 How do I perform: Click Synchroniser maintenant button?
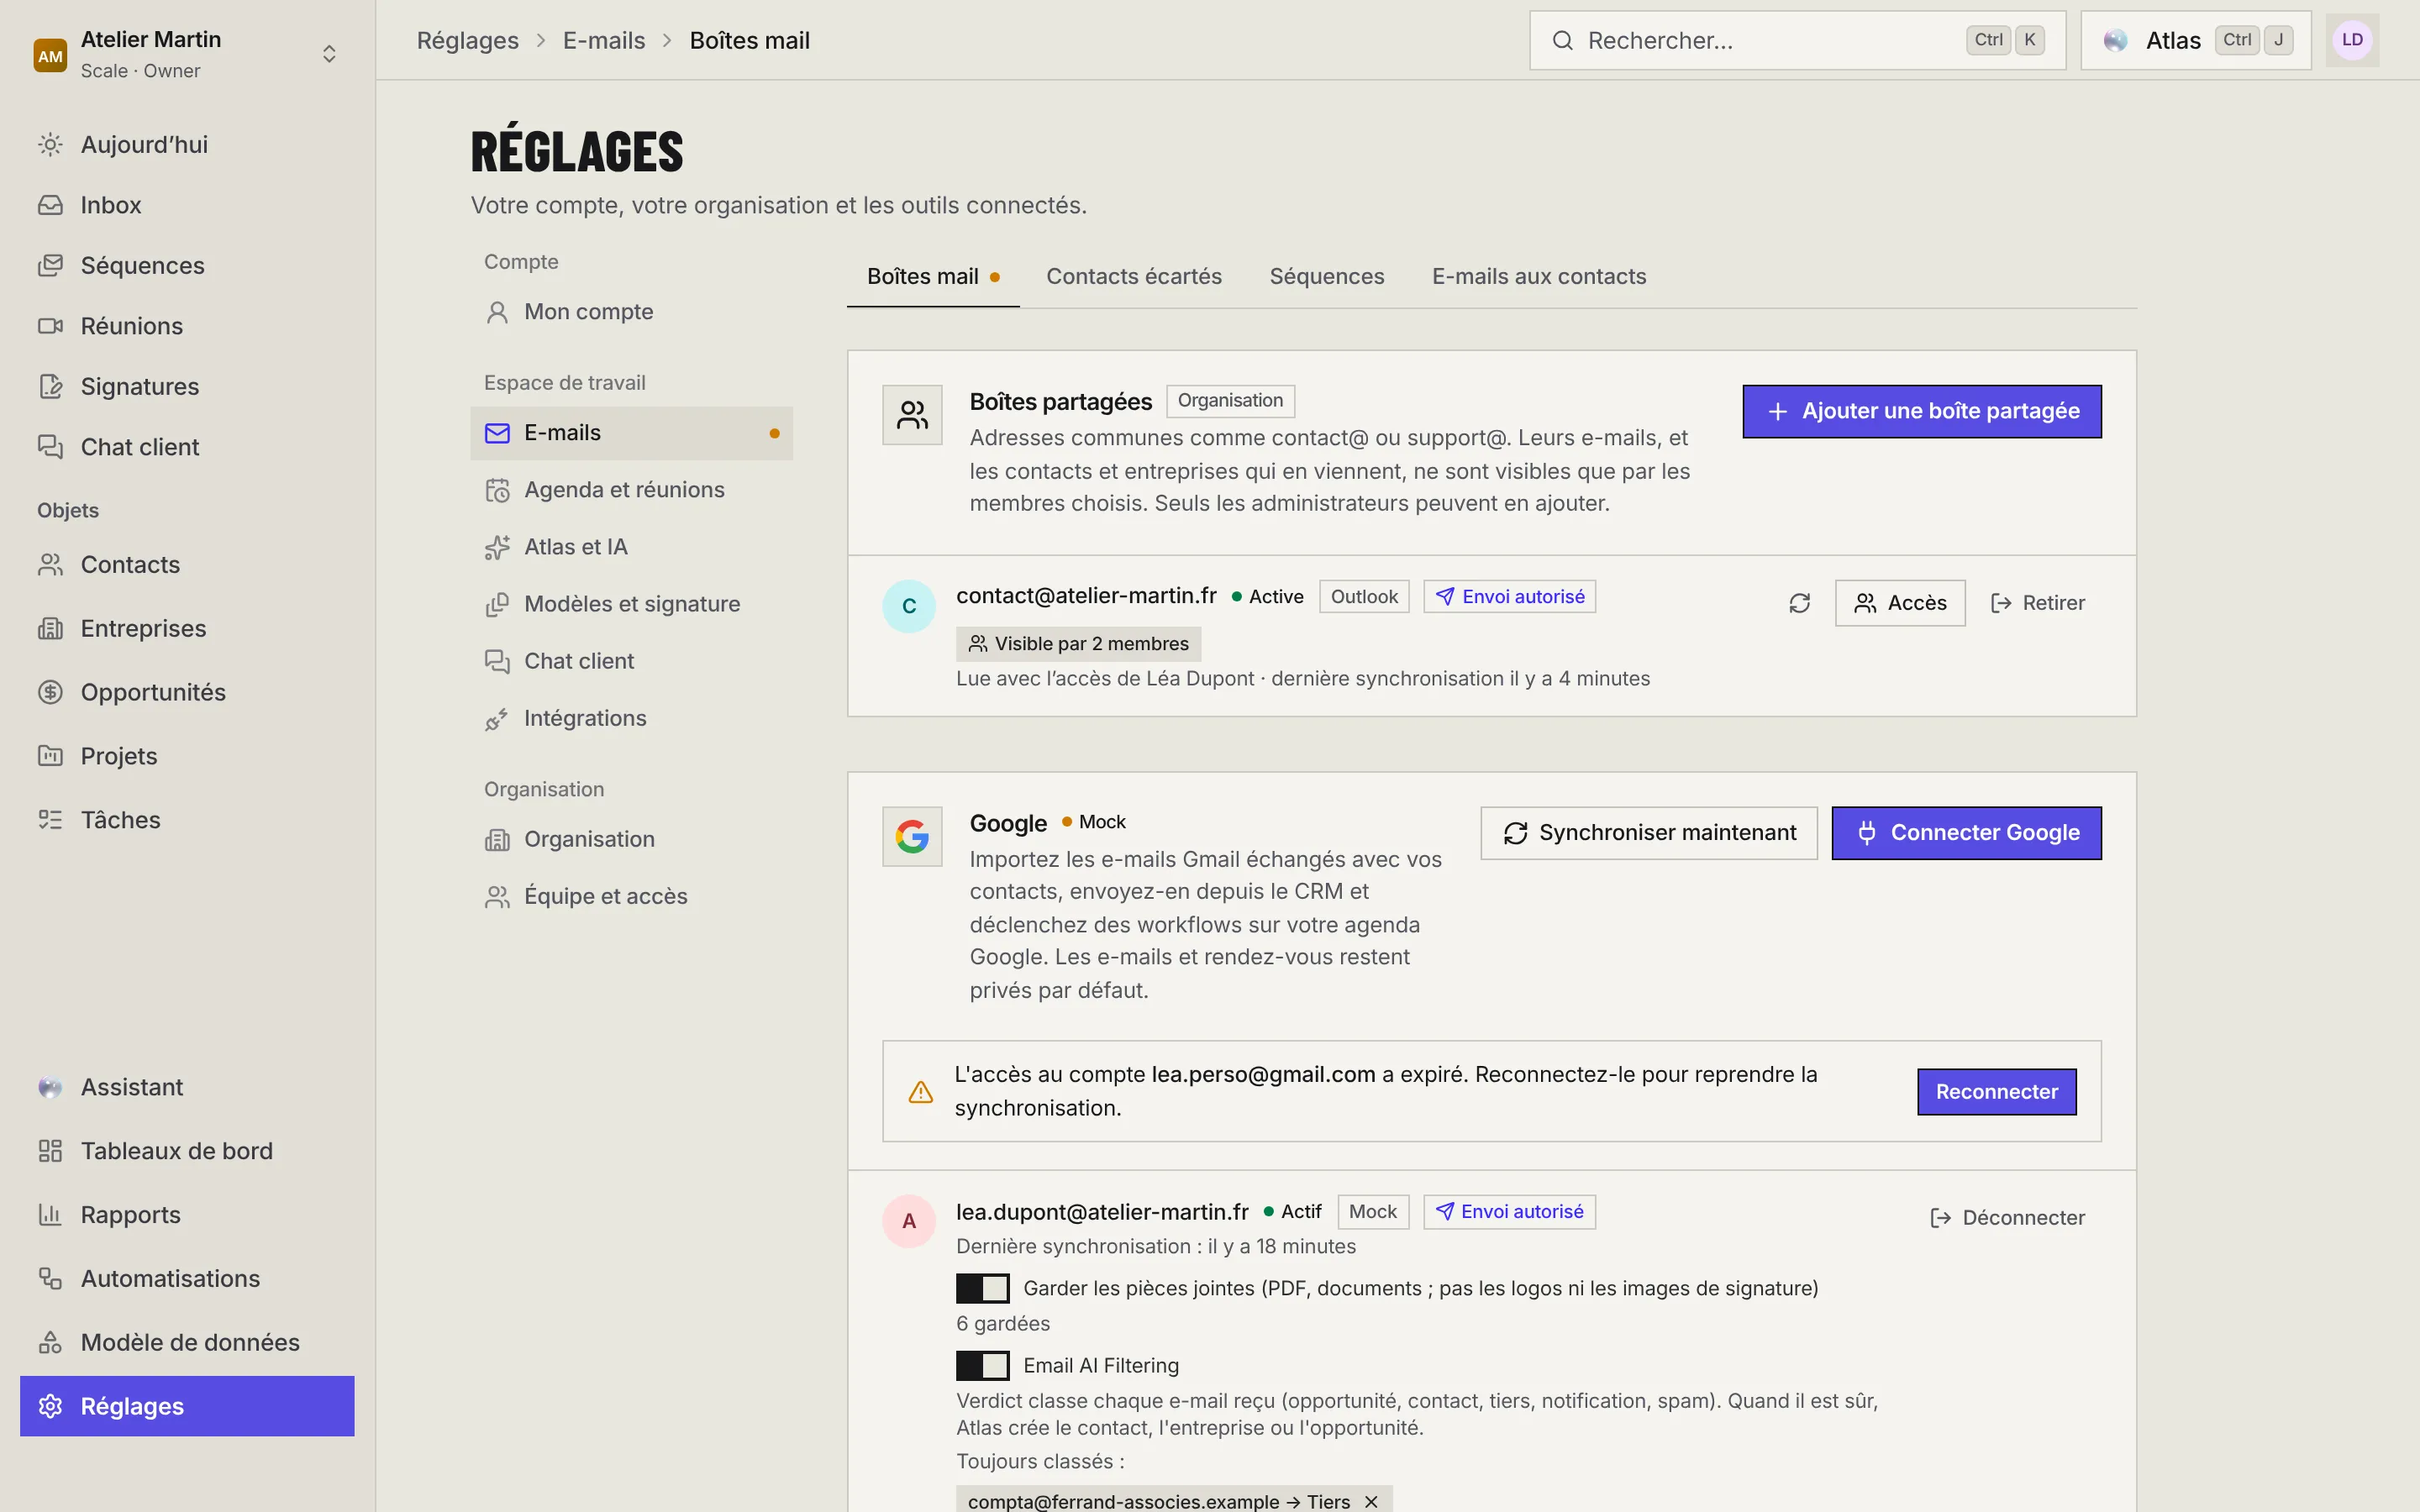tap(1649, 833)
